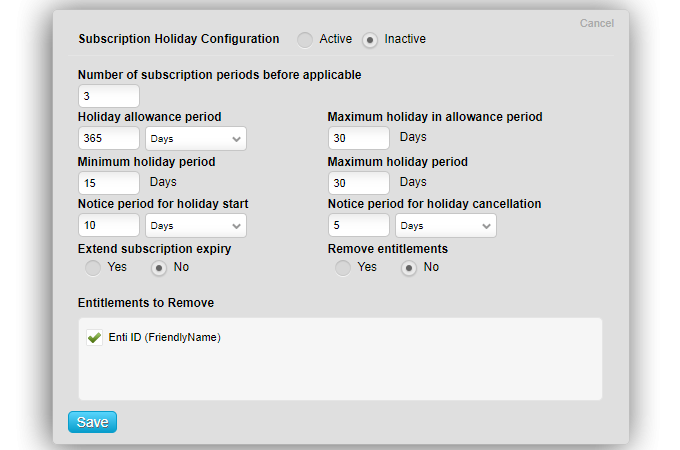Click Notice period for holiday cancellation input
Image resolution: width=680 pixels, height=450 pixels.
click(x=358, y=225)
